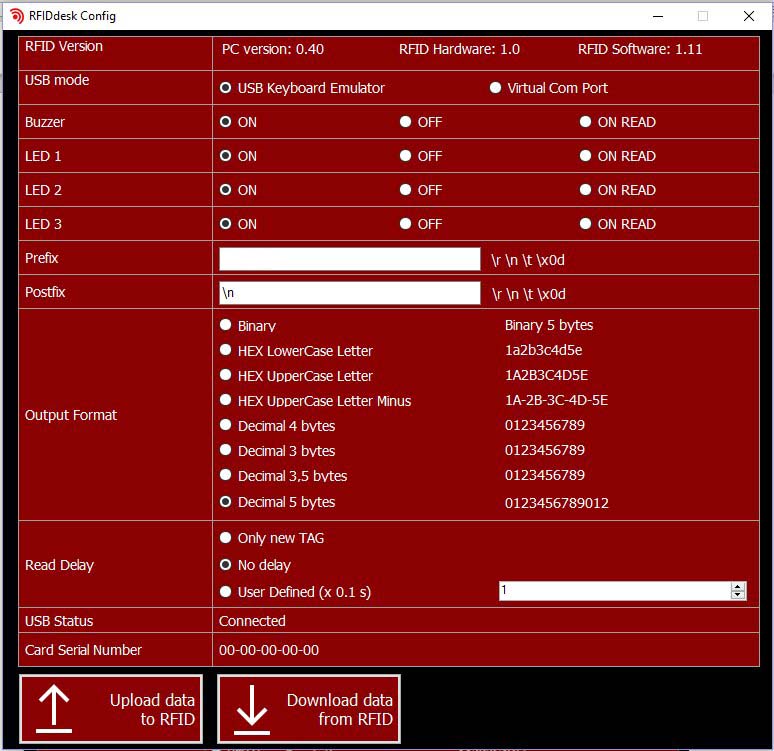
Task: Click the RFIDdesk app icon in title bar
Action: pos(16,16)
